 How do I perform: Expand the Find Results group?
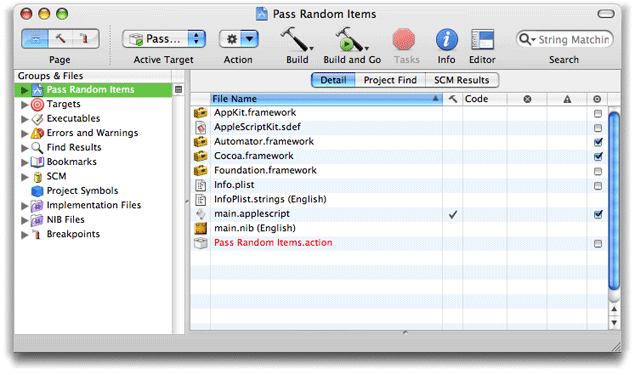click(24, 148)
